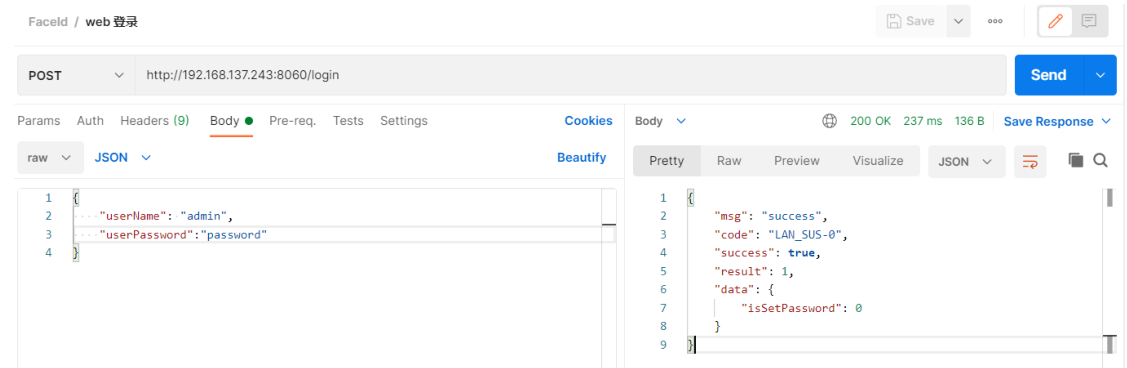
Task: Toggle the line wrap icon in response
Action: [x=1030, y=162]
